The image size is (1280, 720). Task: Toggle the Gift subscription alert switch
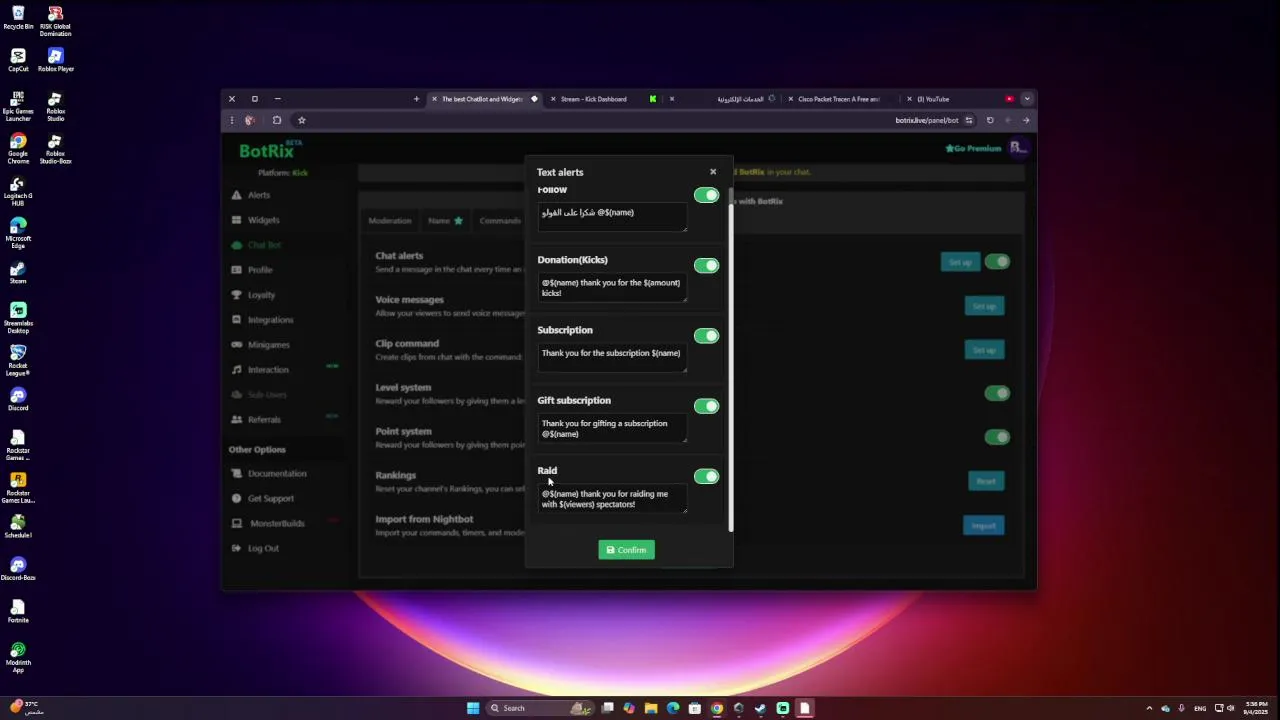coord(706,406)
